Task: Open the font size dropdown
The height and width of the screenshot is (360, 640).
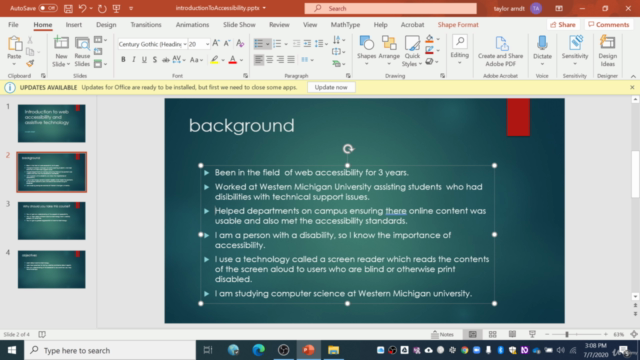Action: 207,44
